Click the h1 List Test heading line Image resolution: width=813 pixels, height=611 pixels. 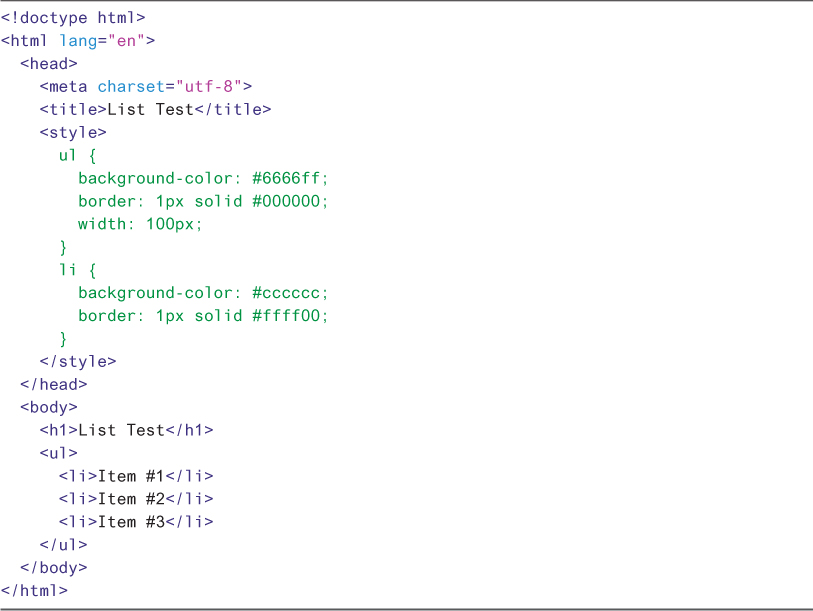point(126,430)
